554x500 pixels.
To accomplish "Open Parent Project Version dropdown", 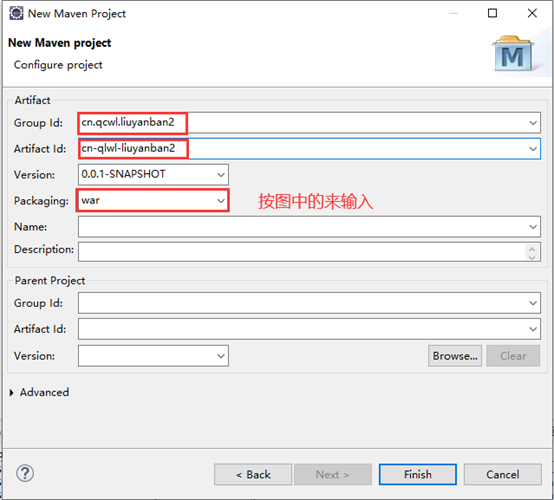I will coord(221,356).
